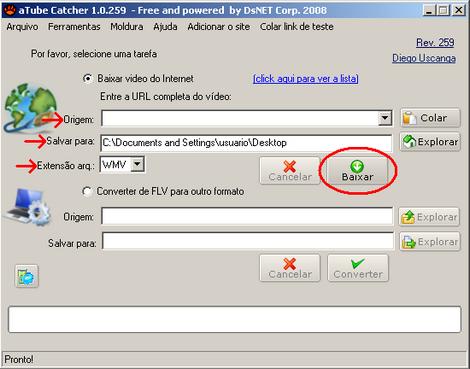This screenshot has width=470, height=369.
Task: Click the Converter button
Action: click(x=358, y=268)
